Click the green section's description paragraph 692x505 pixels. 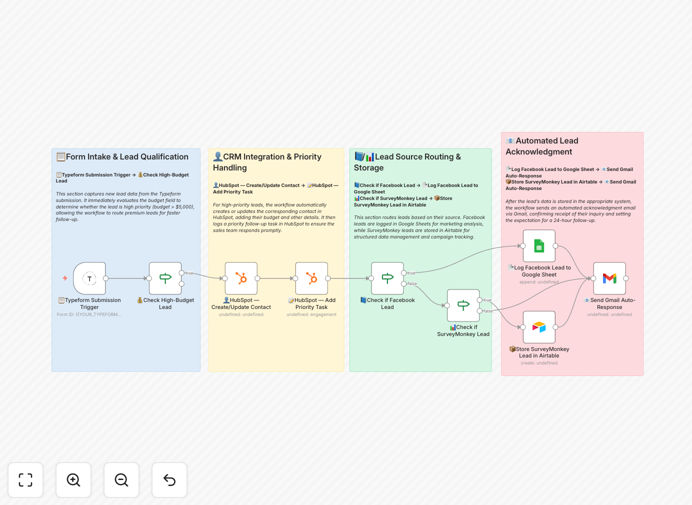click(419, 227)
